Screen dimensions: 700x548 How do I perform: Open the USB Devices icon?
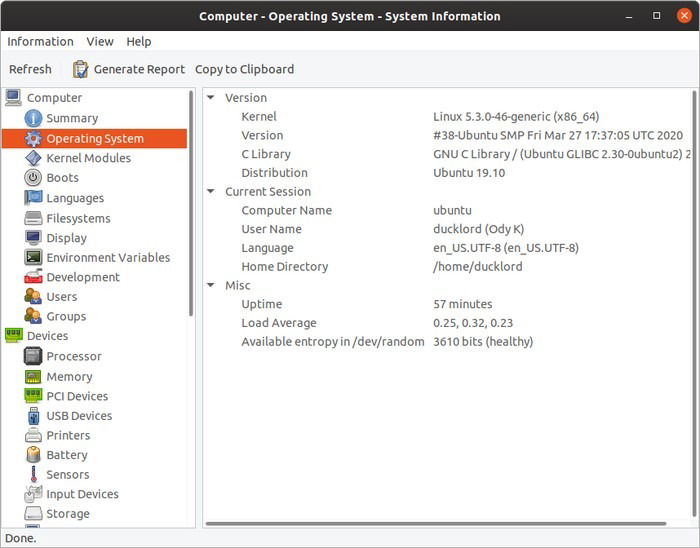point(33,416)
